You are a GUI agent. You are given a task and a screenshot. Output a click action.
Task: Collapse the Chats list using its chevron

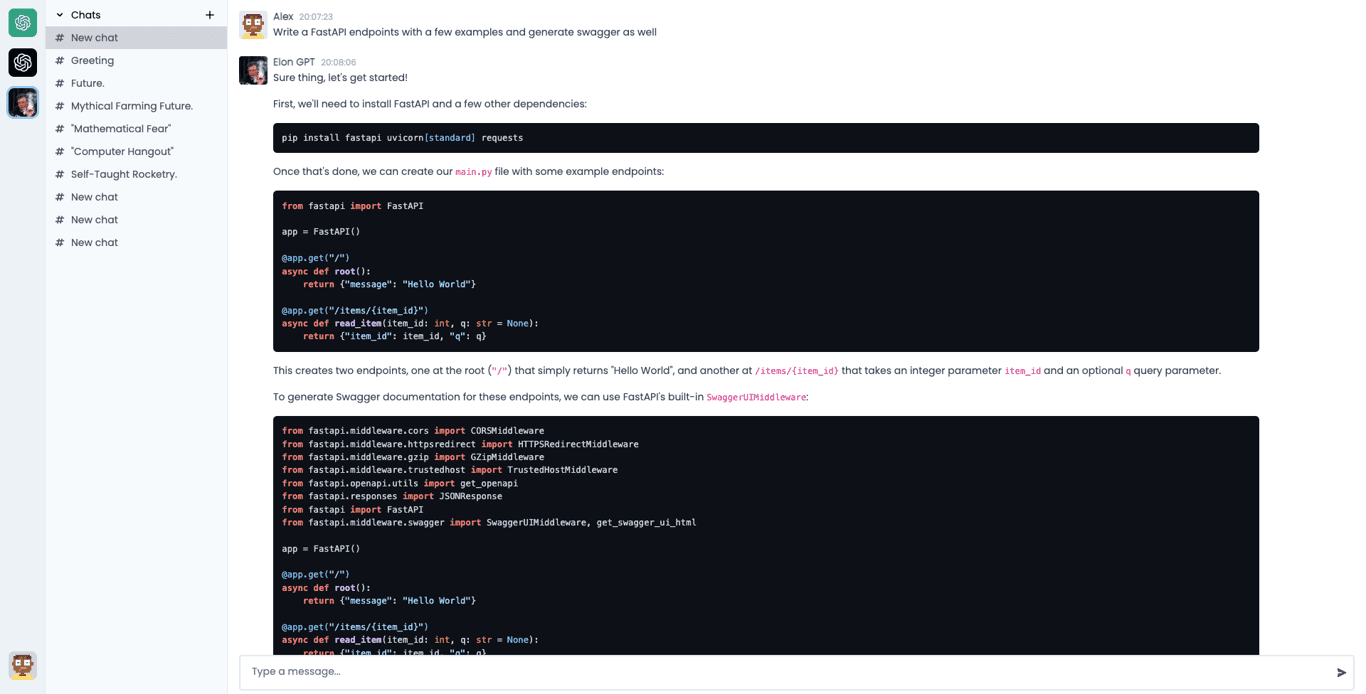tap(59, 14)
